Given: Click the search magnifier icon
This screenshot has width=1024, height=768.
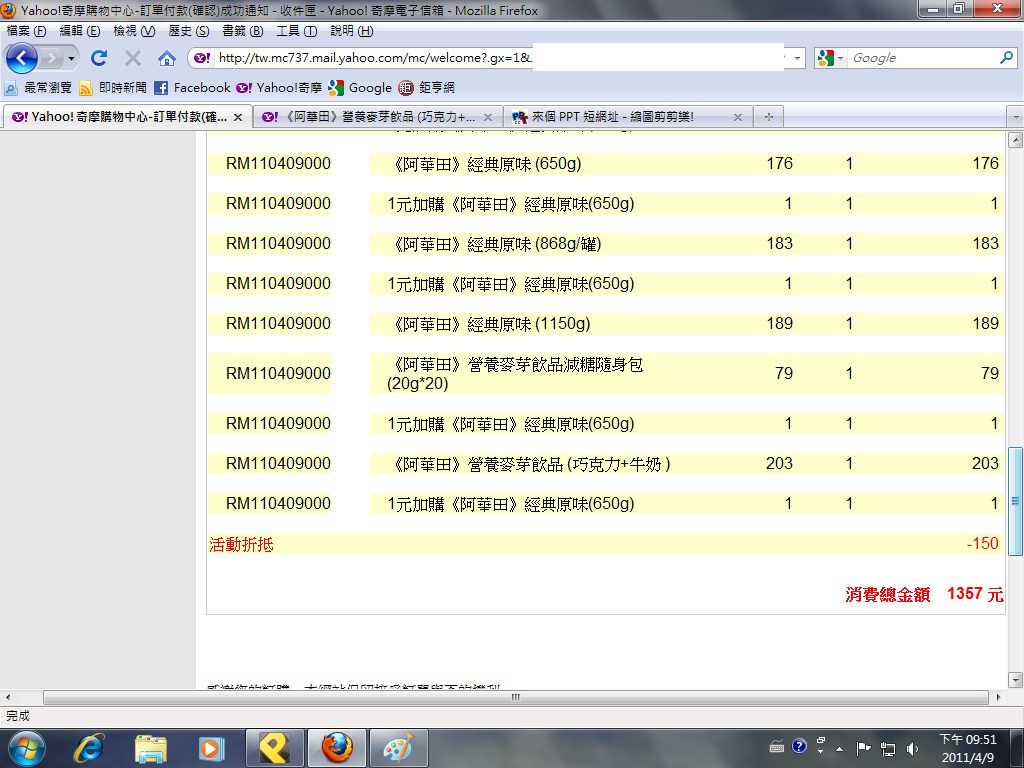Looking at the screenshot, I should (x=1006, y=57).
